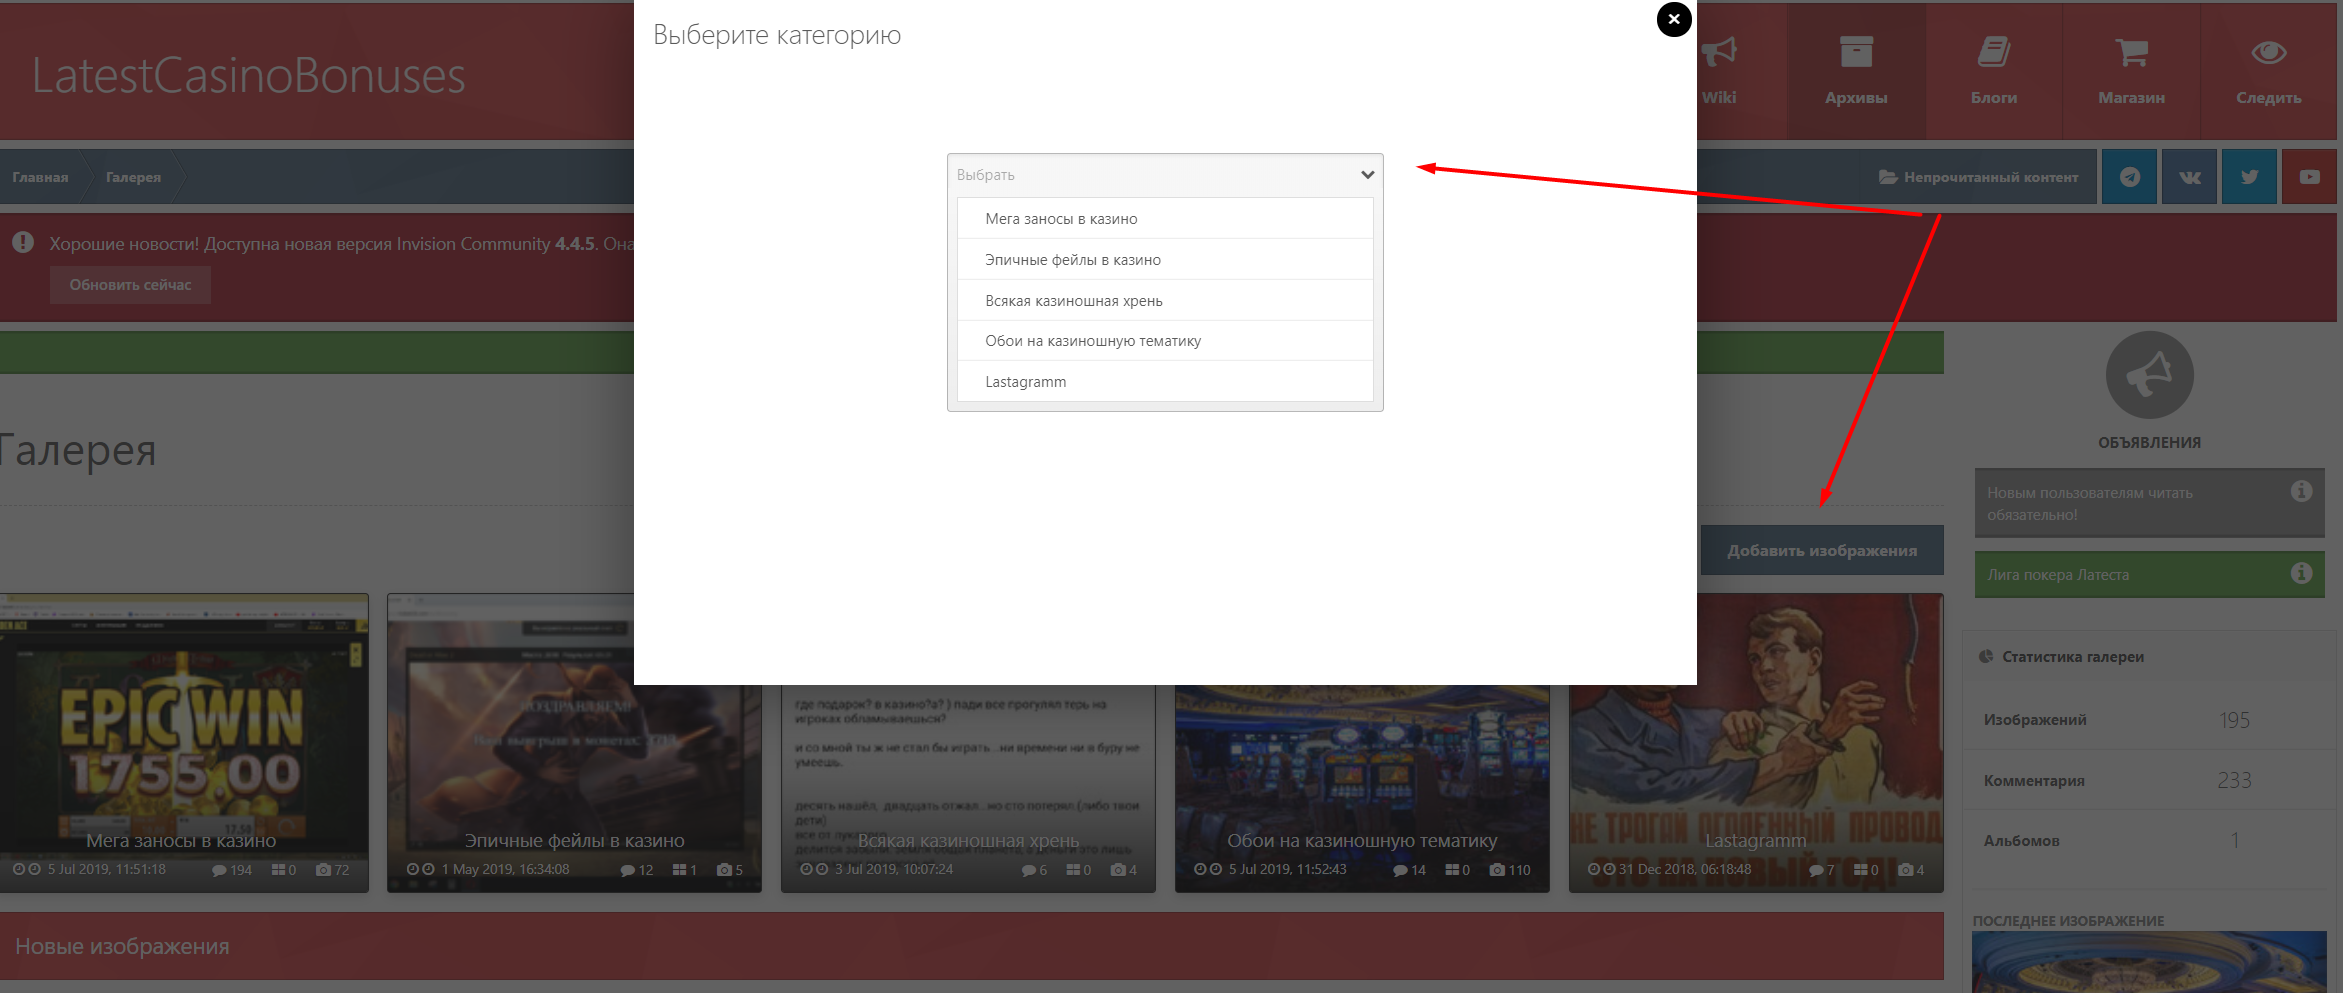Image resolution: width=2343 pixels, height=993 pixels.
Task: Click the Обновить сейчас button
Action: coord(130,285)
